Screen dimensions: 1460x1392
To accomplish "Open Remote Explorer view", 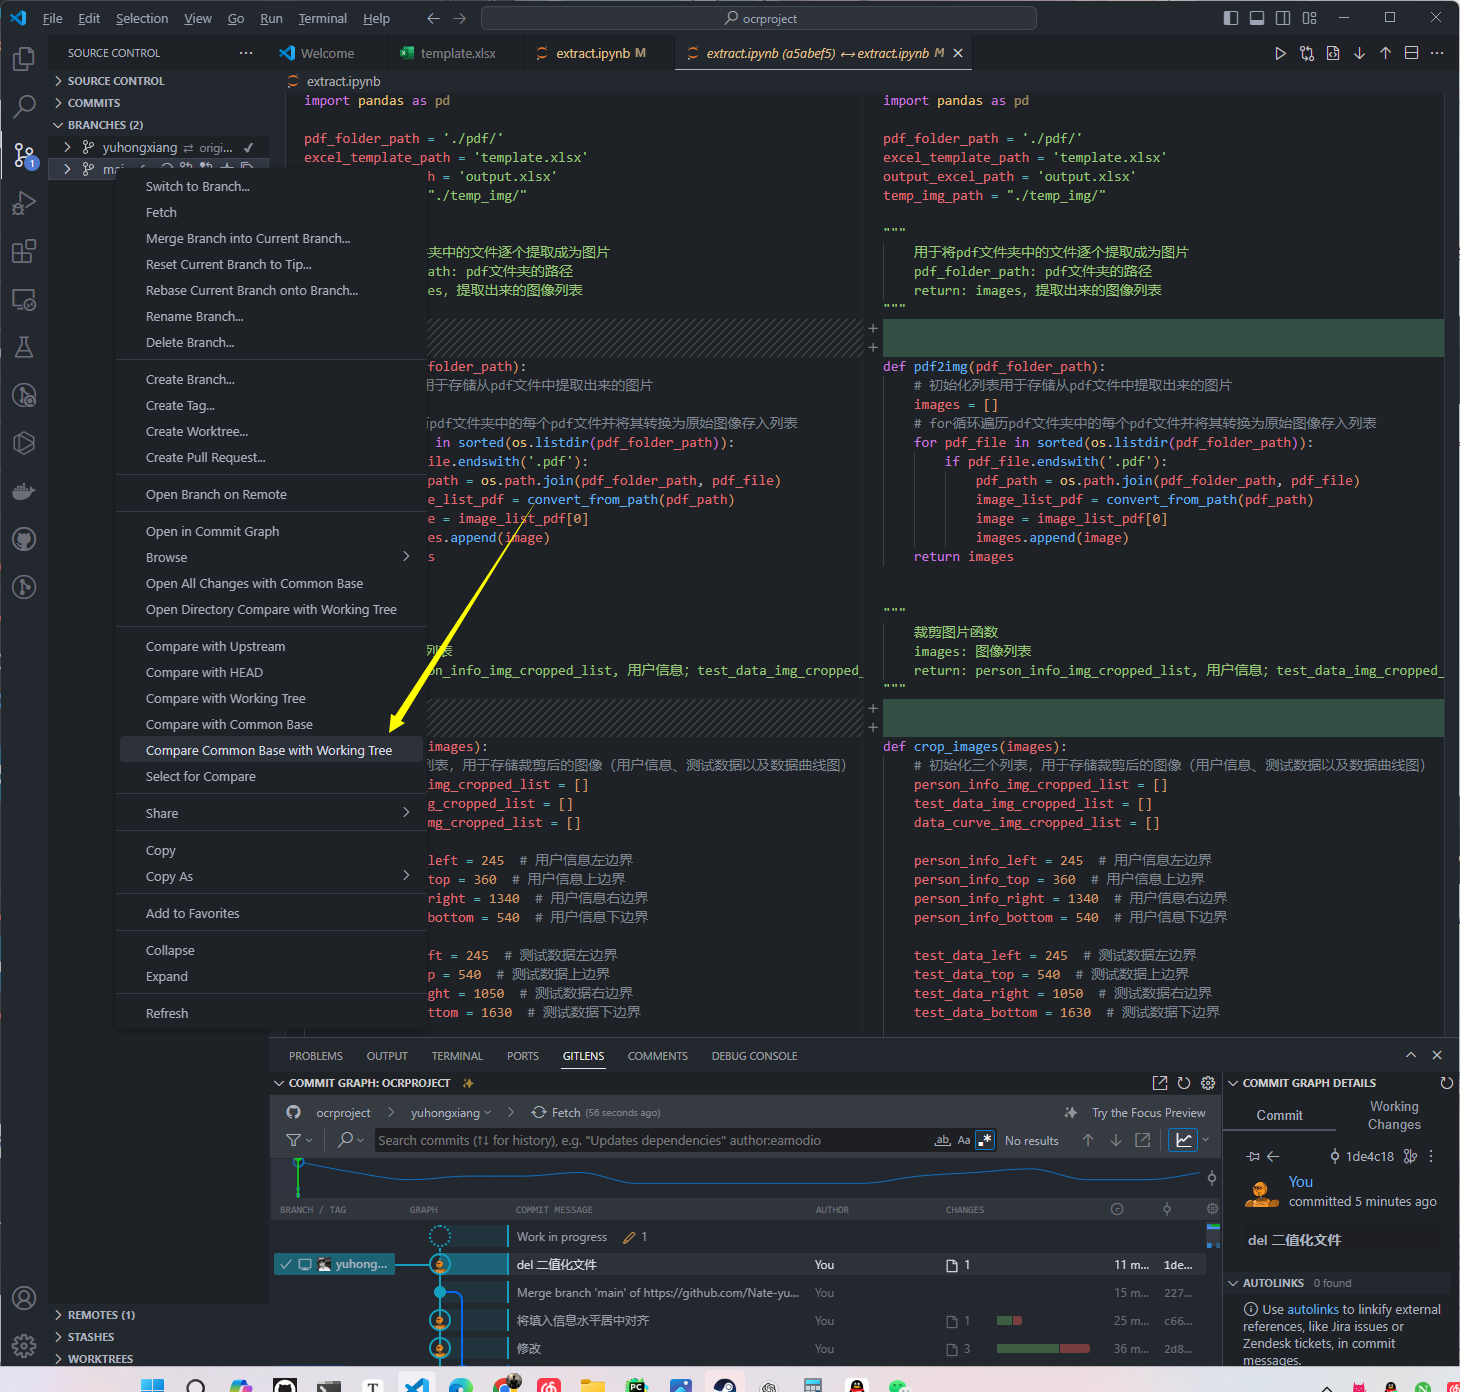I will click(x=24, y=299).
